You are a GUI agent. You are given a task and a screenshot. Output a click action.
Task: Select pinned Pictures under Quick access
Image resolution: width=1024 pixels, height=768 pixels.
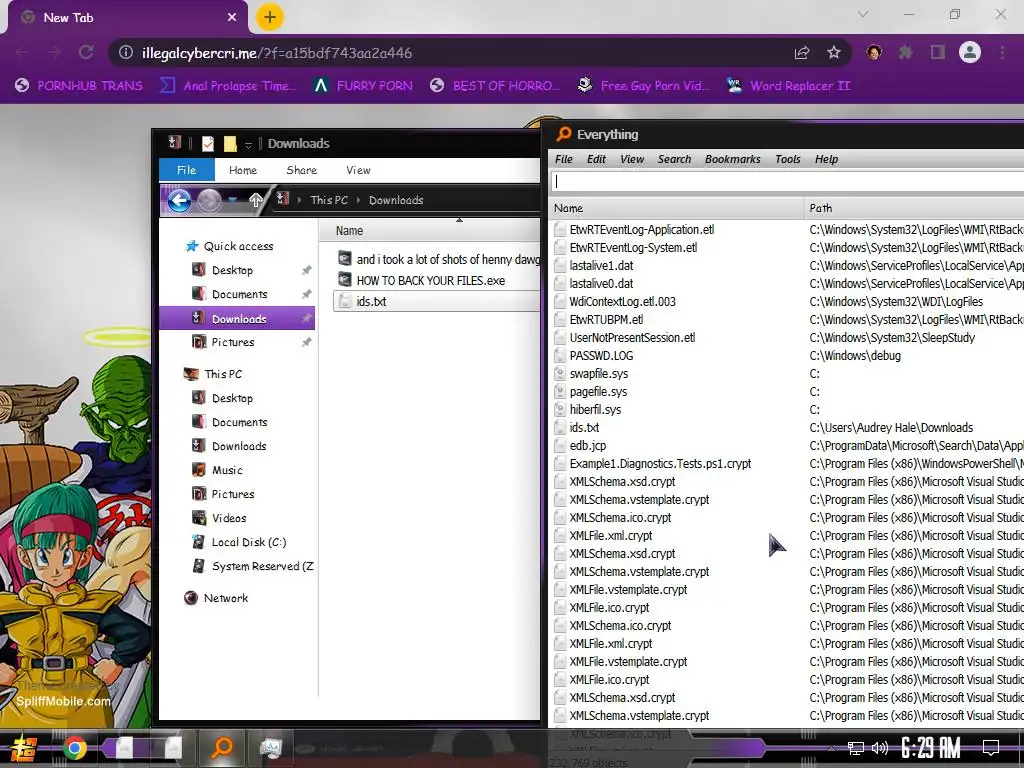click(232, 342)
